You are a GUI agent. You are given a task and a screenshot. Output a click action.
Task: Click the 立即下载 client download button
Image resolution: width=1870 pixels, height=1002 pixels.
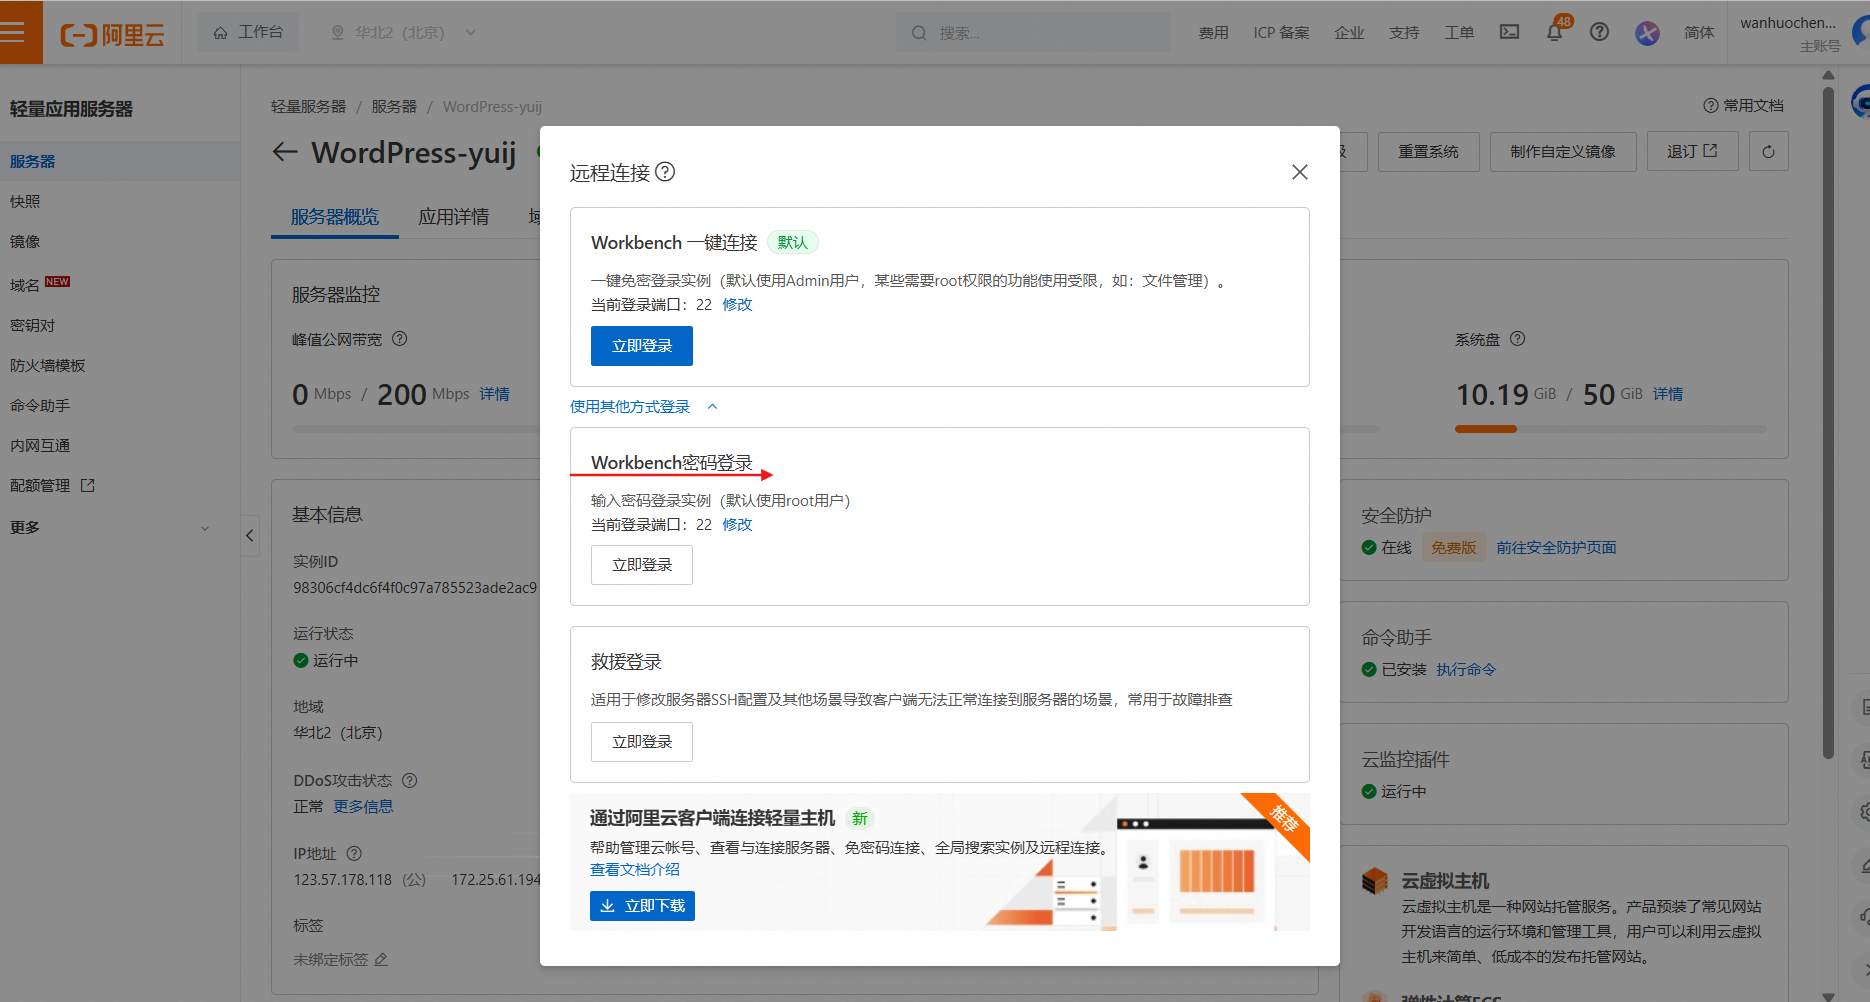click(642, 906)
